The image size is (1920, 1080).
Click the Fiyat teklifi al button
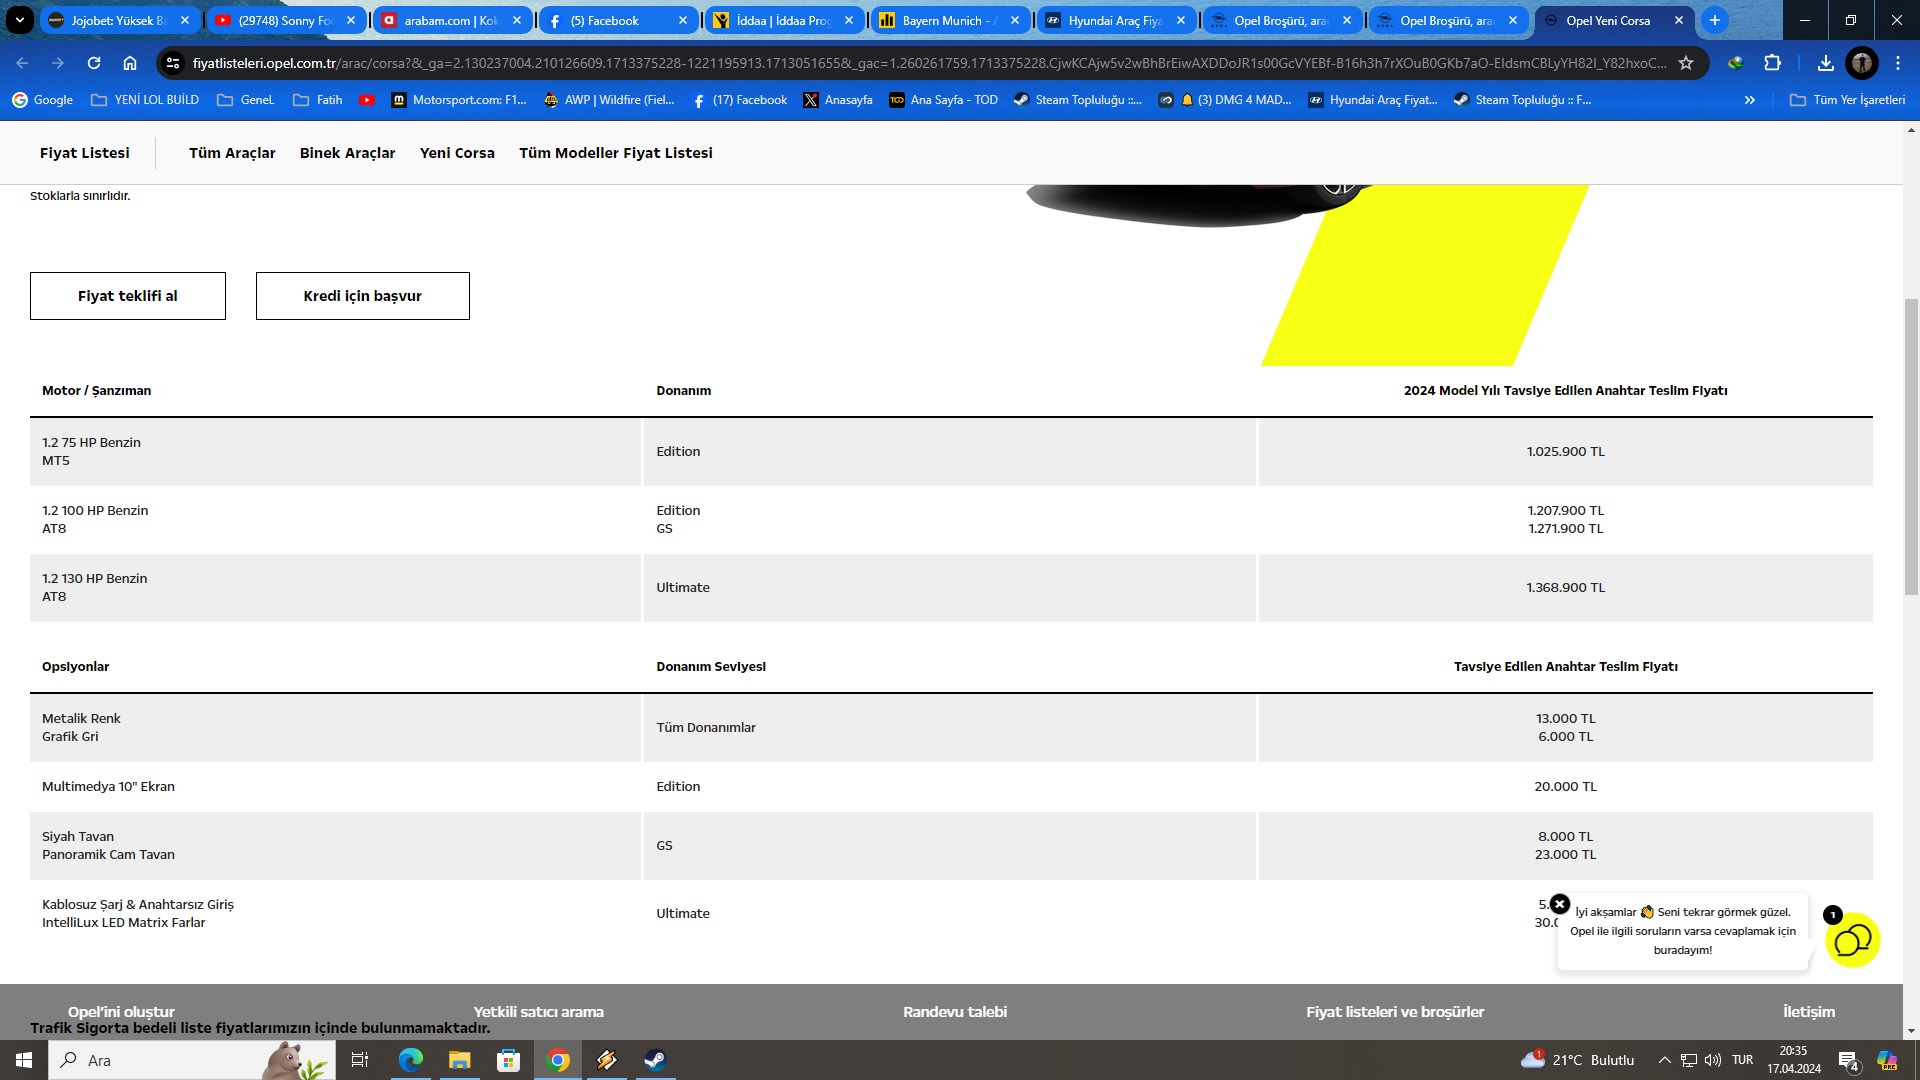pos(128,296)
